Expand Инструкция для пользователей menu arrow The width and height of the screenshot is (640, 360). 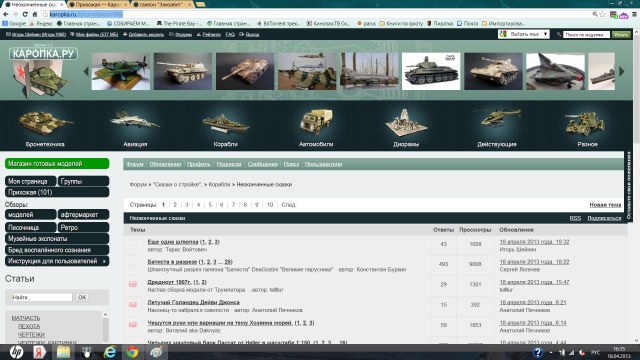tap(104, 261)
